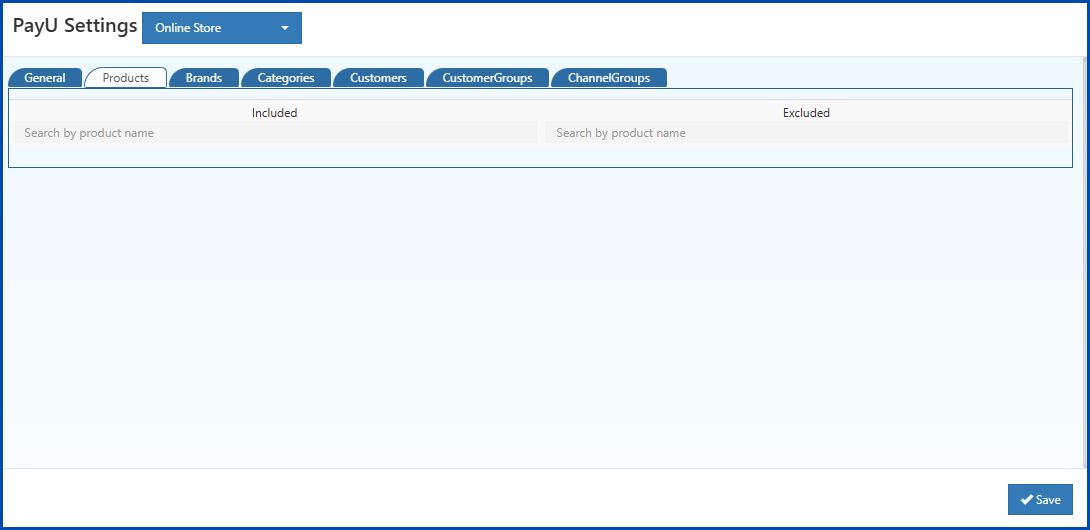The width and height of the screenshot is (1090, 530).
Task: Save the PayU settings
Action: pos(1040,499)
